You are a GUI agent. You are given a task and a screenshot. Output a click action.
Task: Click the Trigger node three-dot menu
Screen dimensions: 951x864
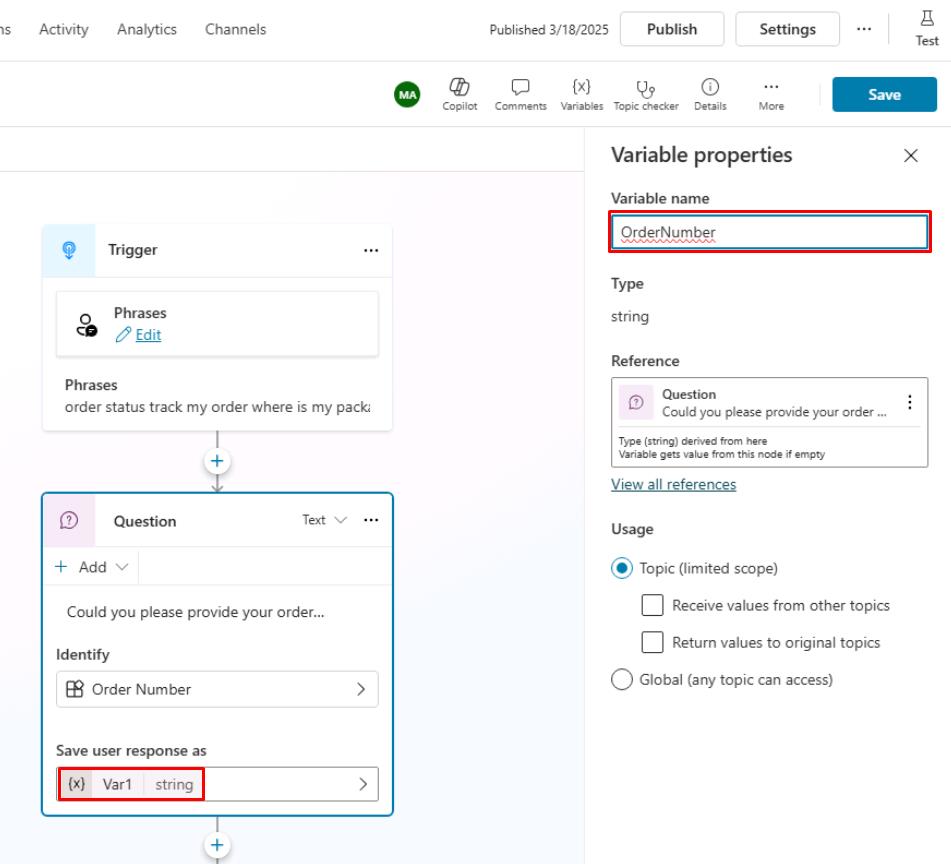click(x=371, y=250)
